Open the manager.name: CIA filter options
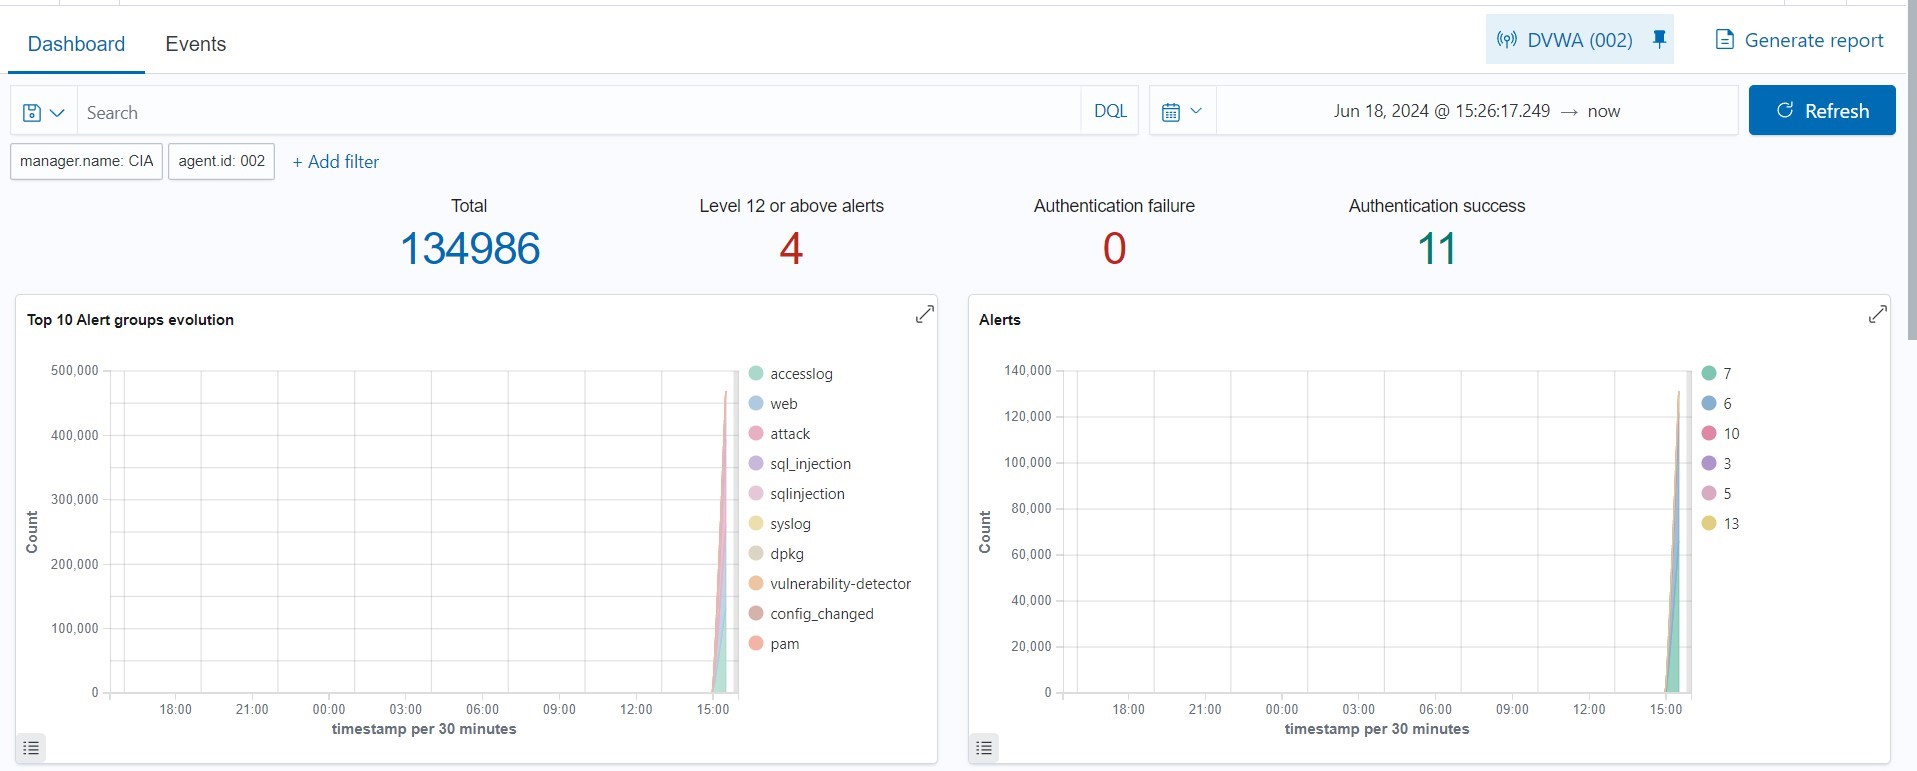1917x771 pixels. click(86, 161)
